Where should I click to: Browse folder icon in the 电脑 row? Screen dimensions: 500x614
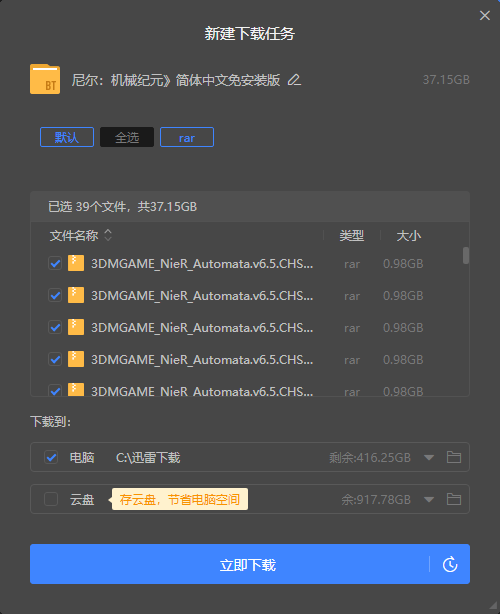454,457
